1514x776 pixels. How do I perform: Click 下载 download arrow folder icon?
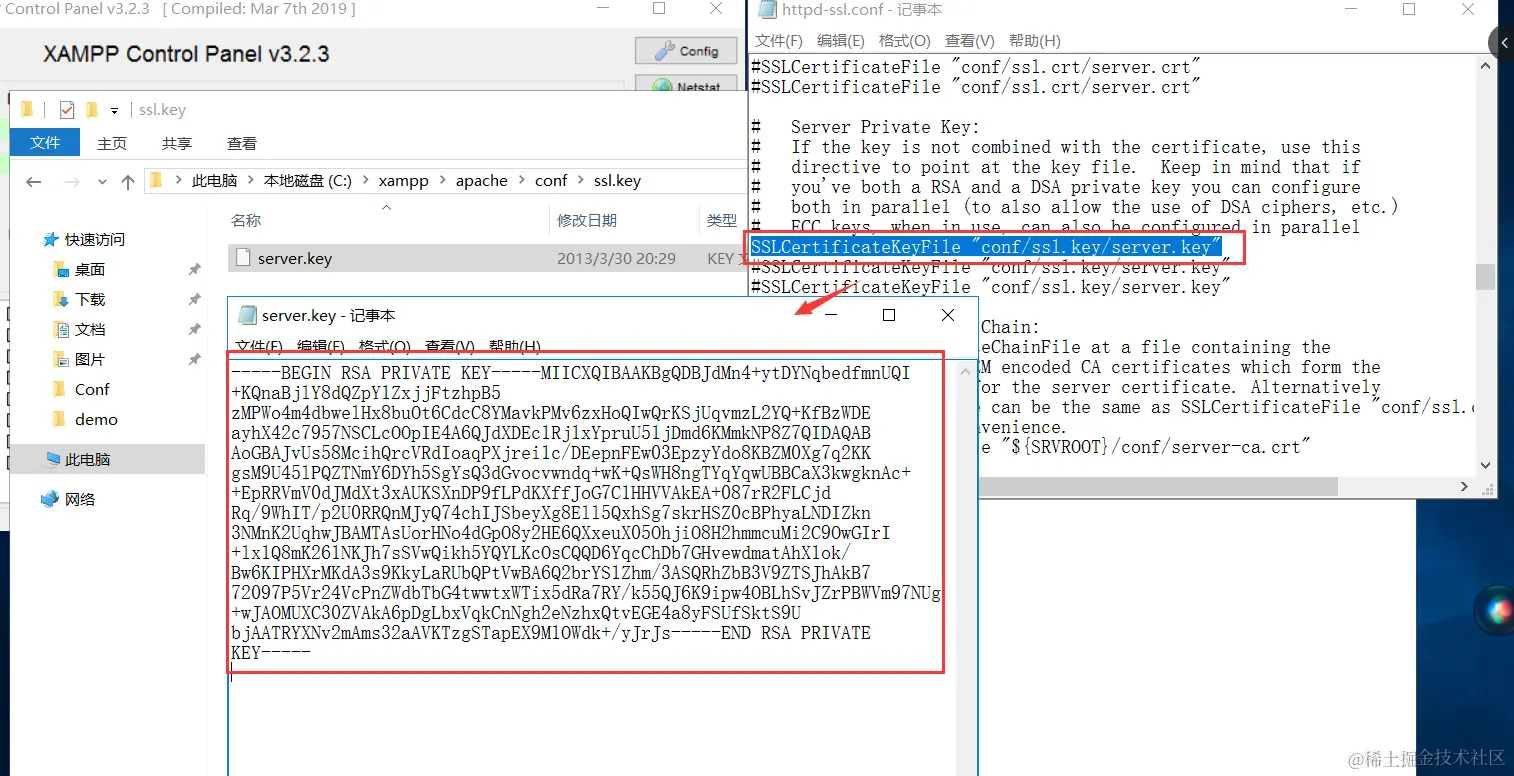60,300
